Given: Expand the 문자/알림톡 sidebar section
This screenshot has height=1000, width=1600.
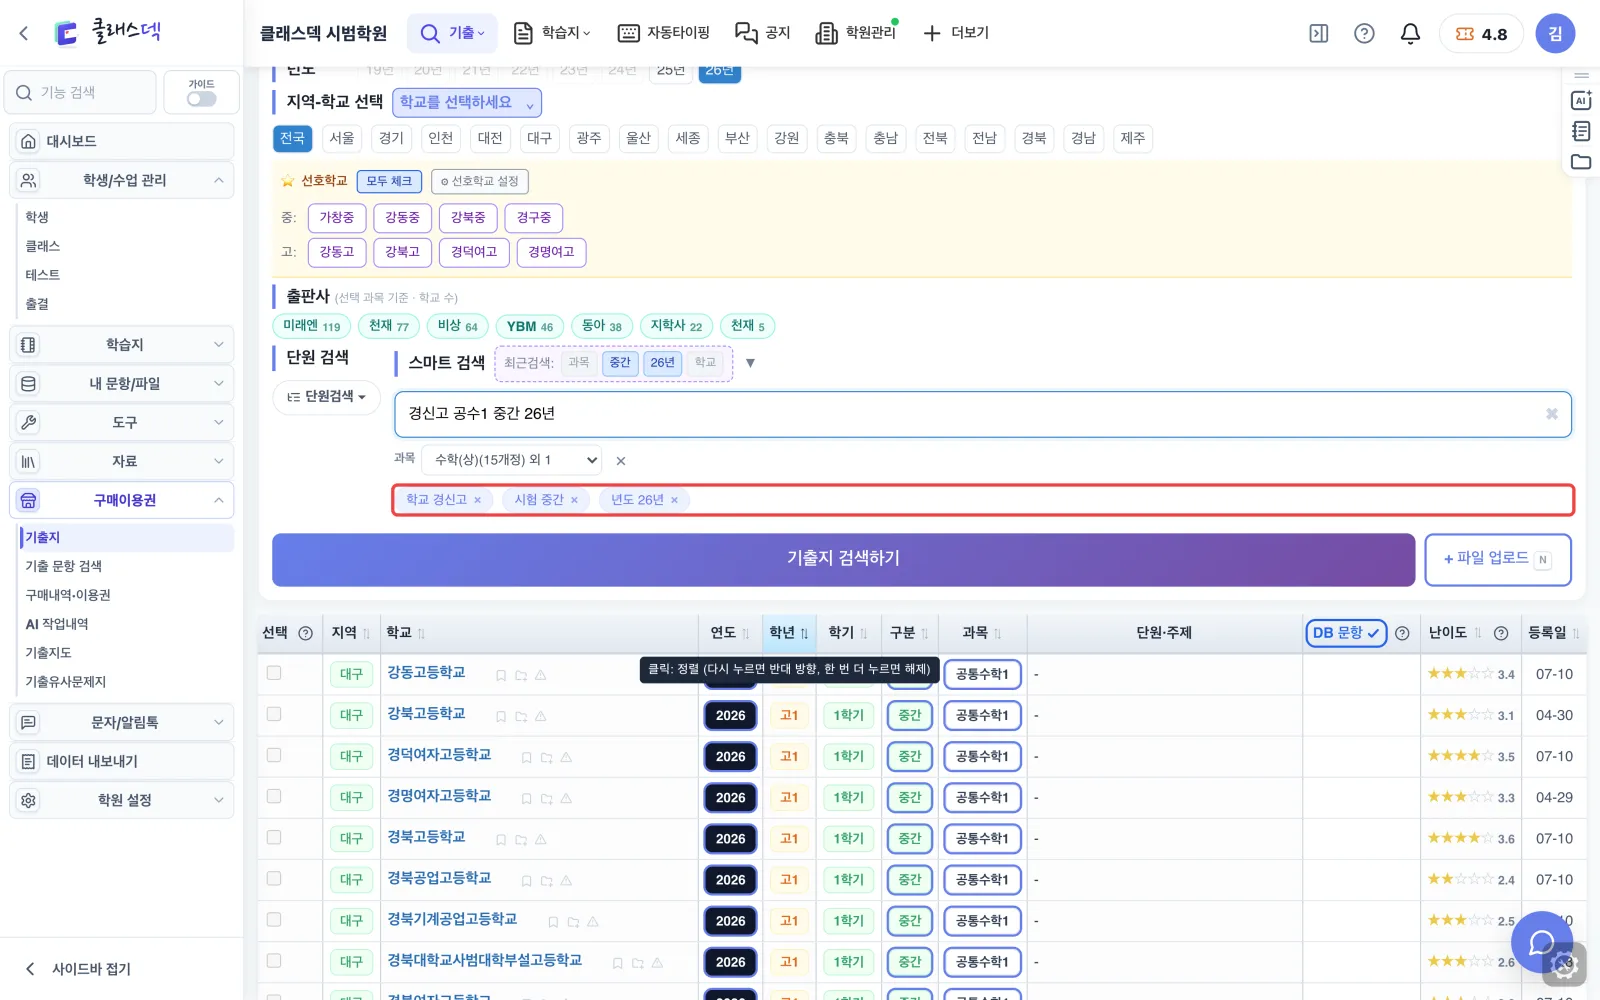Looking at the screenshot, I should [122, 722].
